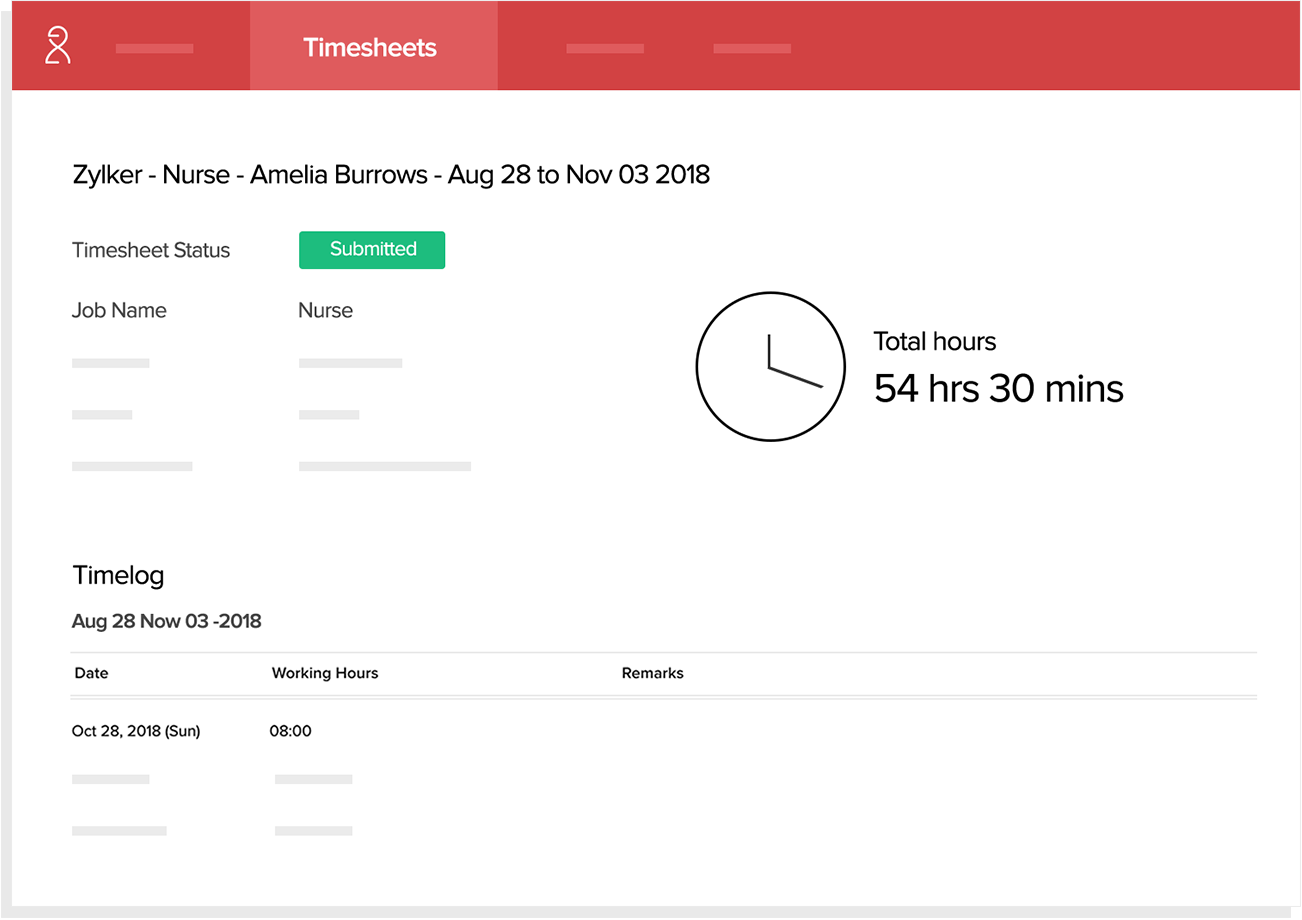This screenshot has height=920, width=1302.
Task: Click the Nurse job name value
Action: tap(325, 310)
